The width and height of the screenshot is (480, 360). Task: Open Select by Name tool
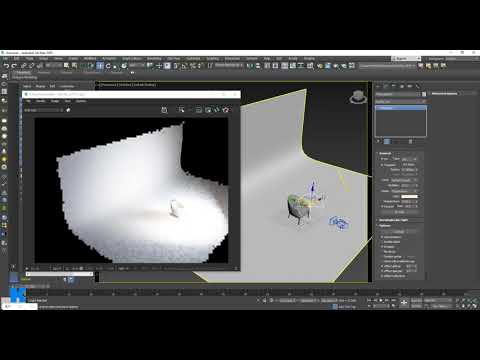pyautogui.click(x=74, y=66)
